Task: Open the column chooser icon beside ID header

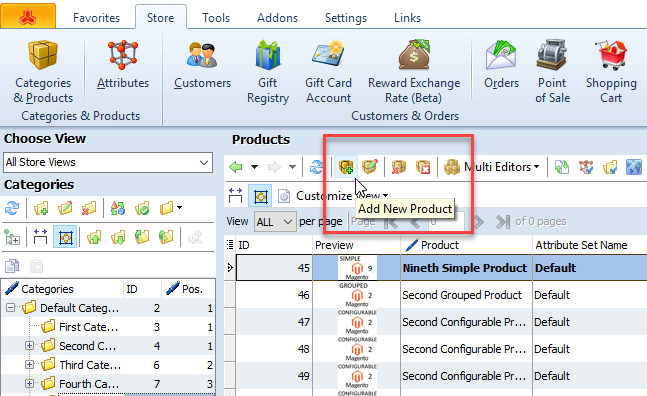Action: click(x=230, y=245)
